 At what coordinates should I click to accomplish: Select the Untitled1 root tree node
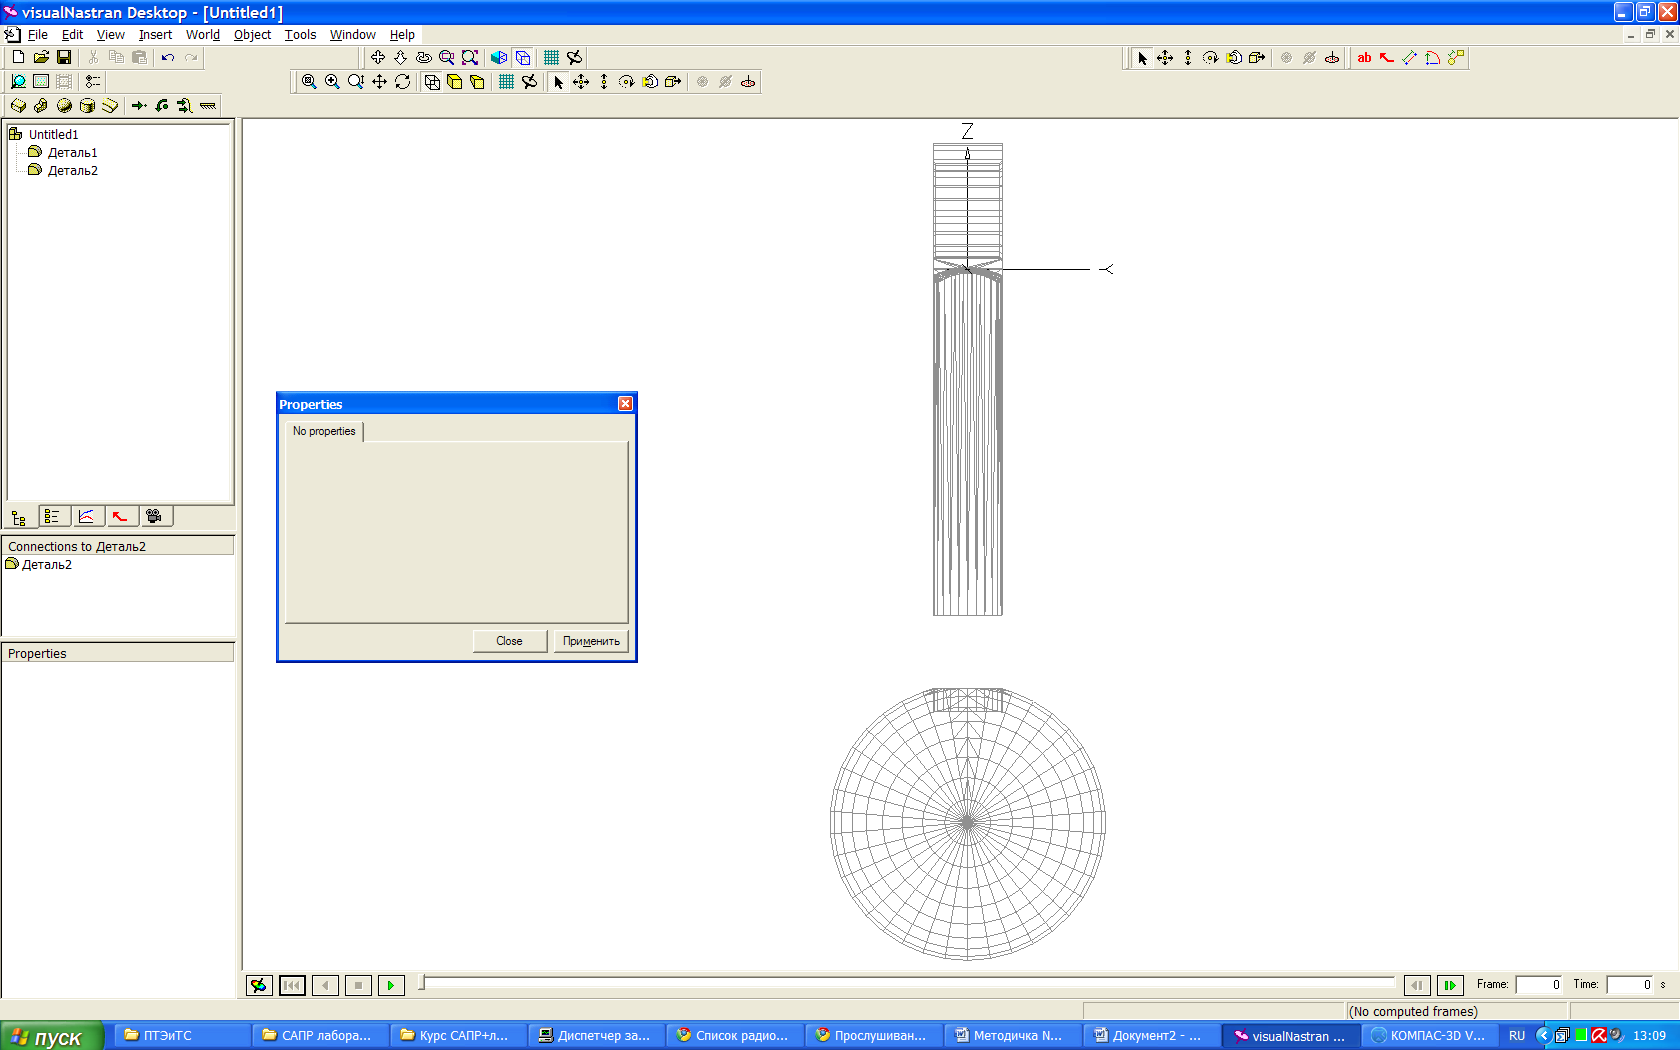(53, 134)
